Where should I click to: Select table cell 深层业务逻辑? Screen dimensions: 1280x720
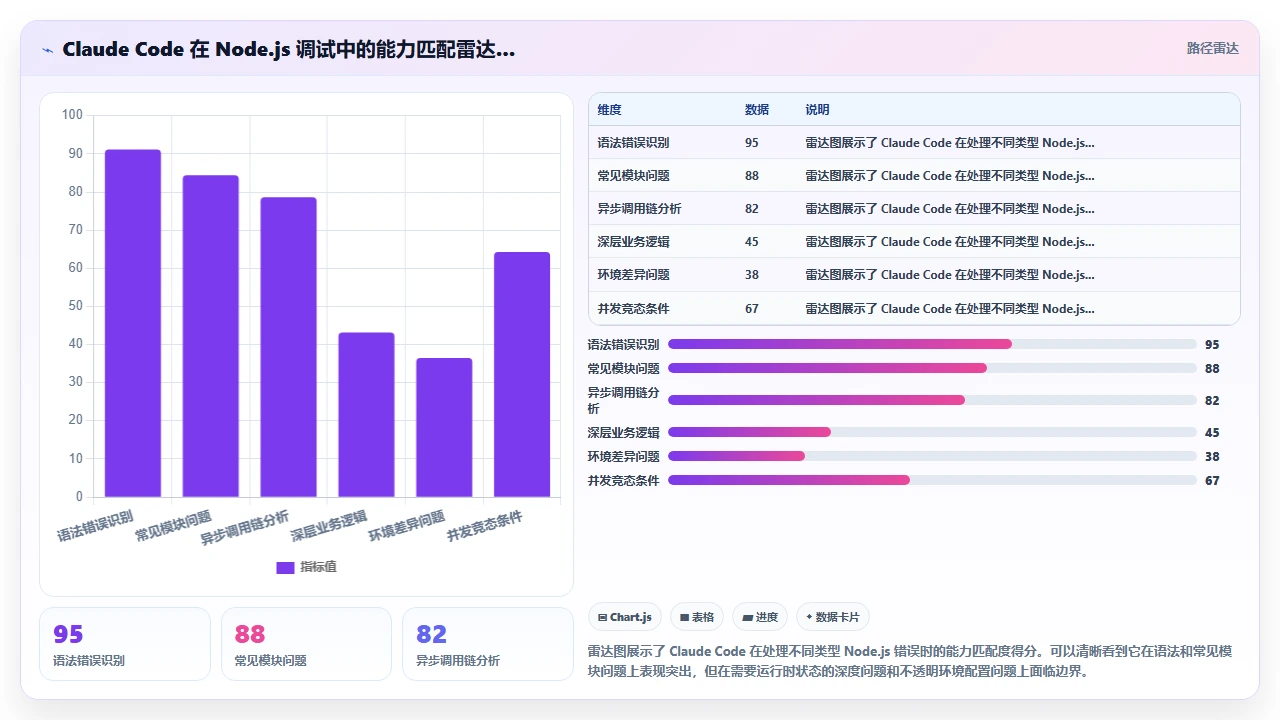(x=634, y=242)
